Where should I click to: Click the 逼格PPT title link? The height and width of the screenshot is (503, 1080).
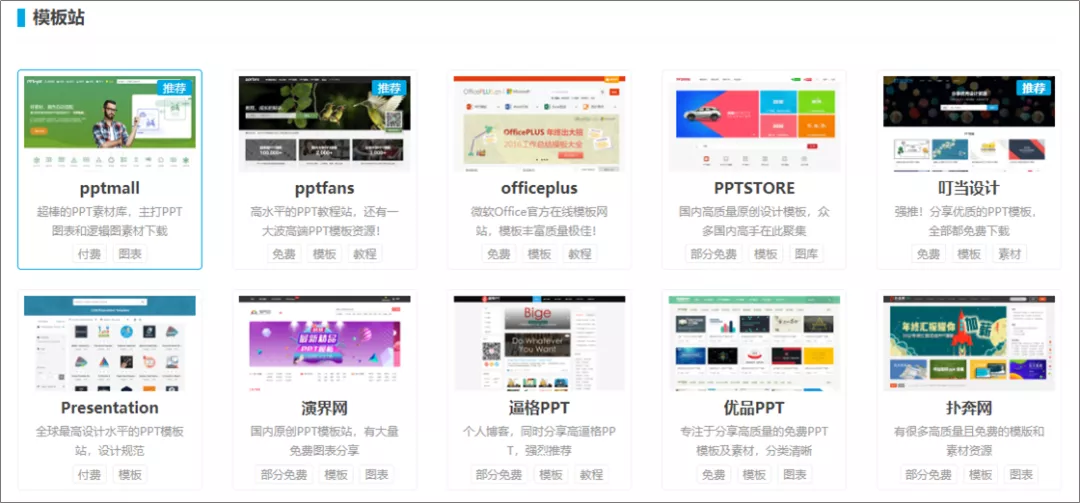[x=539, y=408]
